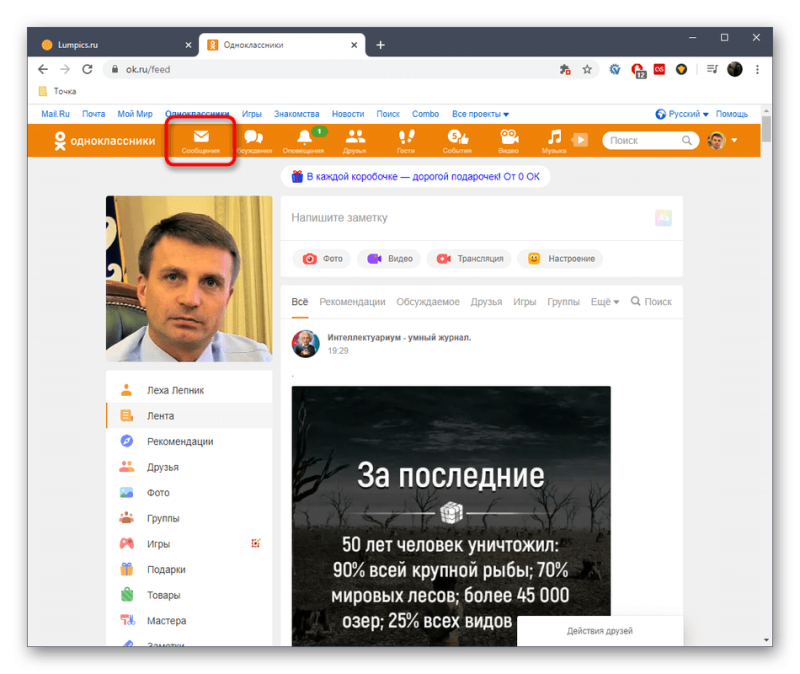Screen dimensions: 800x674
Task: Expand the account menu arrow beside the avatar
Action: pyautogui.click(x=734, y=140)
